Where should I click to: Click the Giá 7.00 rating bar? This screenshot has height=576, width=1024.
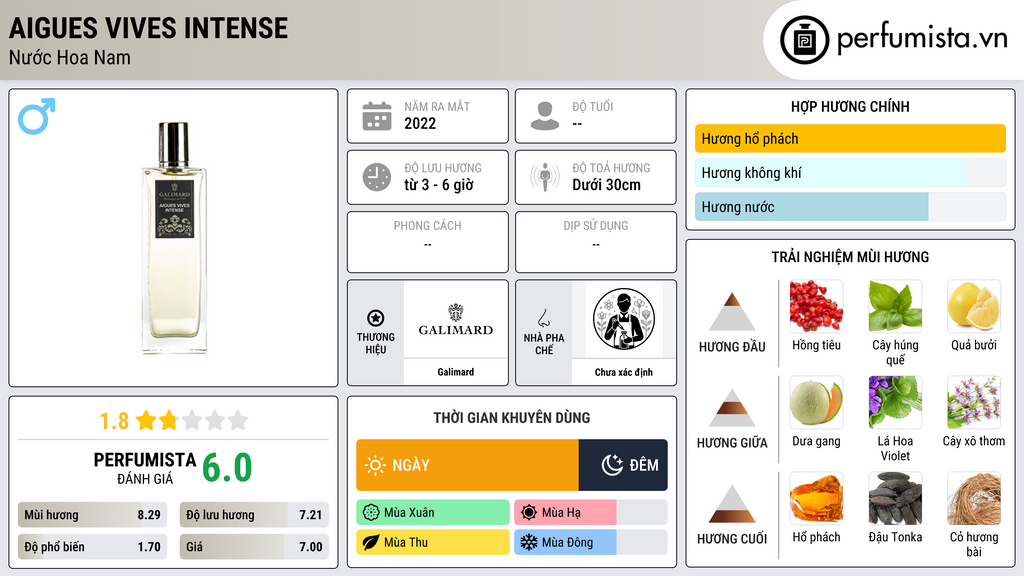point(254,547)
